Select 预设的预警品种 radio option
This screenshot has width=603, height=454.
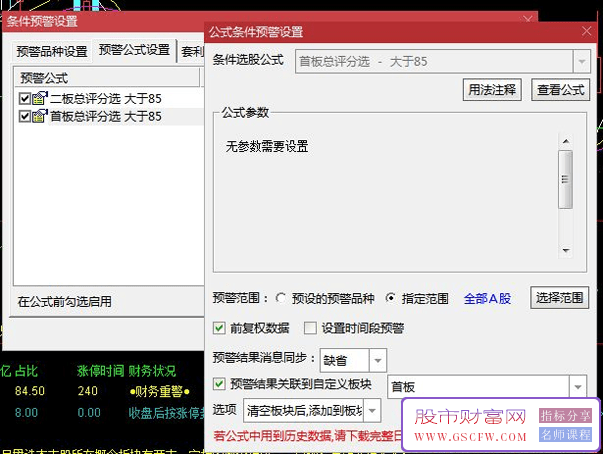281,298
